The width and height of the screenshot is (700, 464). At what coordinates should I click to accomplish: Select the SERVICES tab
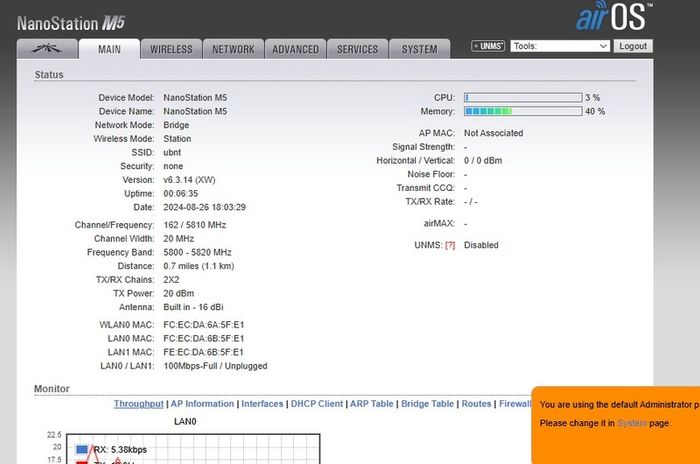tap(358, 49)
